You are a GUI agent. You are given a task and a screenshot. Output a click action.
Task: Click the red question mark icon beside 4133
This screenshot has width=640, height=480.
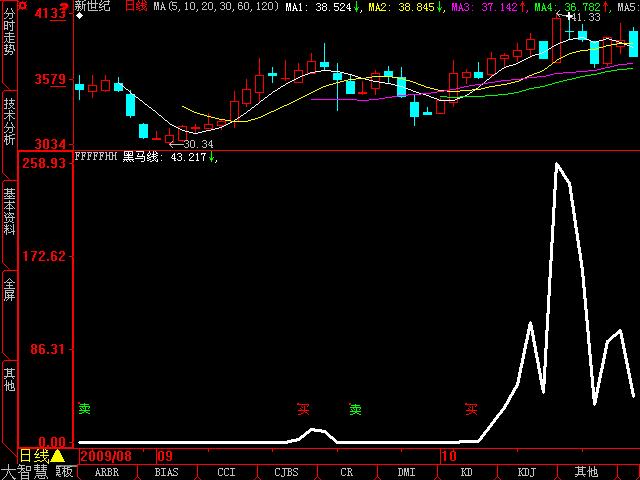pos(63,6)
